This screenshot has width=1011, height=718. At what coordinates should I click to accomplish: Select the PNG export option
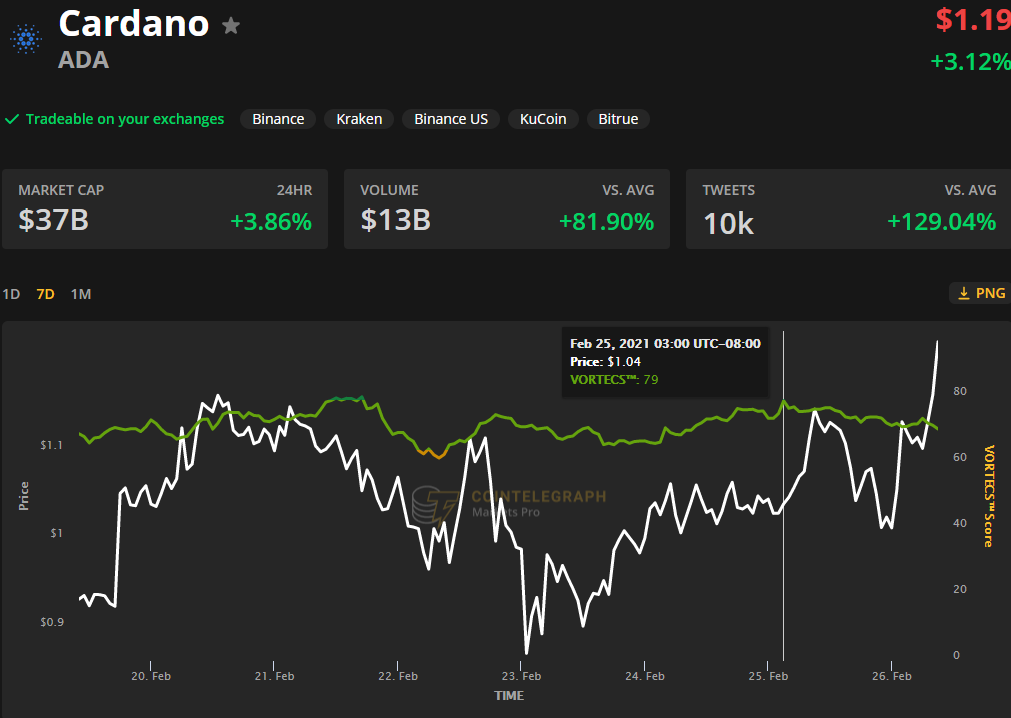[x=978, y=293]
